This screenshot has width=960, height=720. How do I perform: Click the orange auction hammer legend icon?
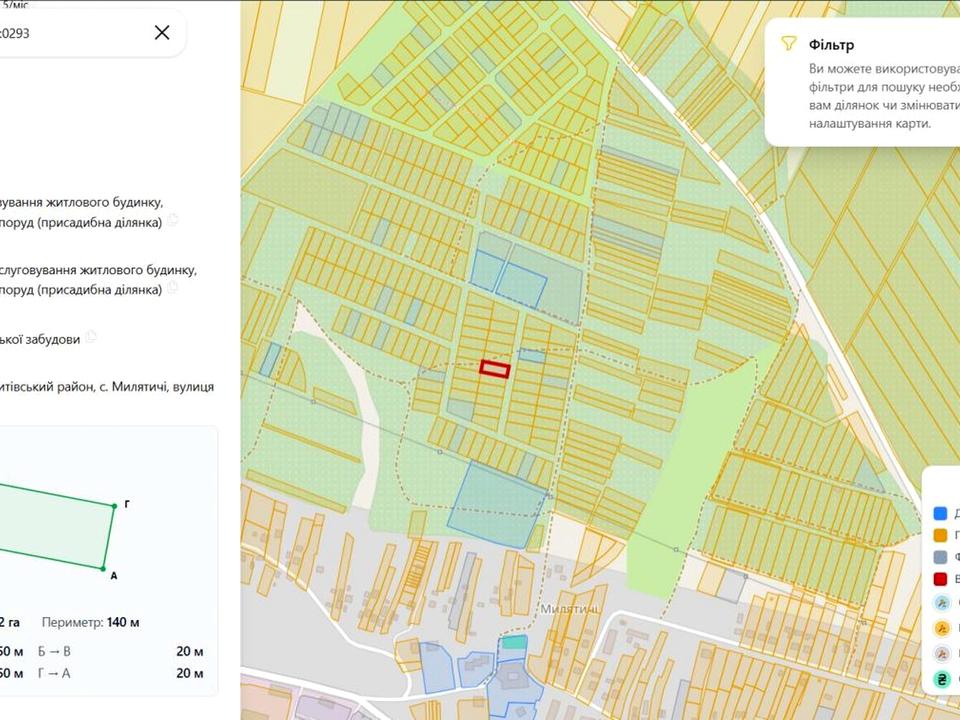942,628
